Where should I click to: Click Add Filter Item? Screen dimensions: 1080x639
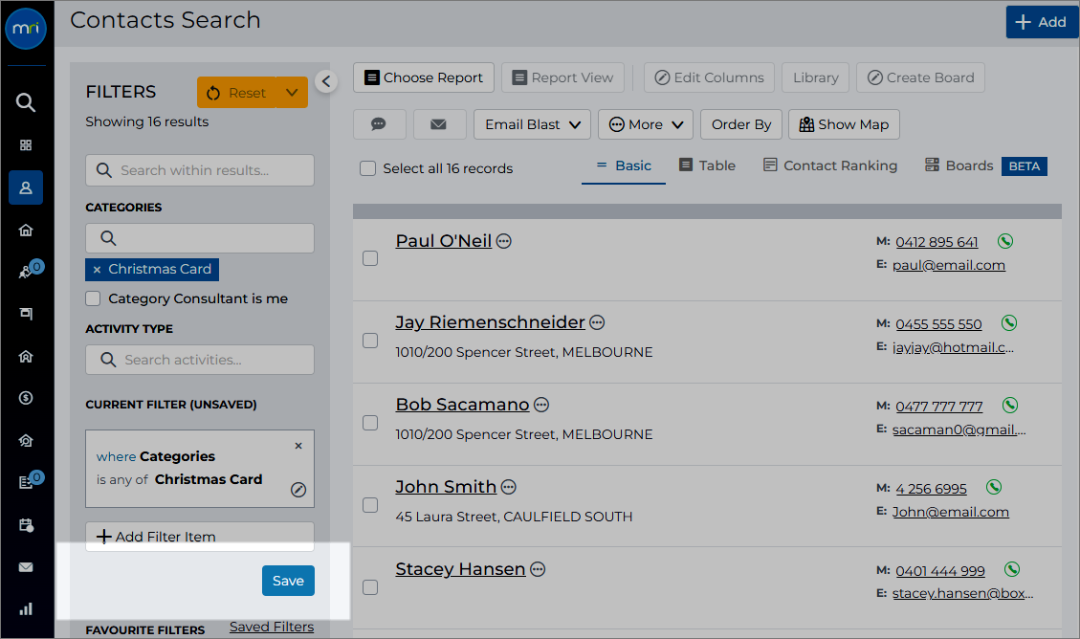coord(200,536)
